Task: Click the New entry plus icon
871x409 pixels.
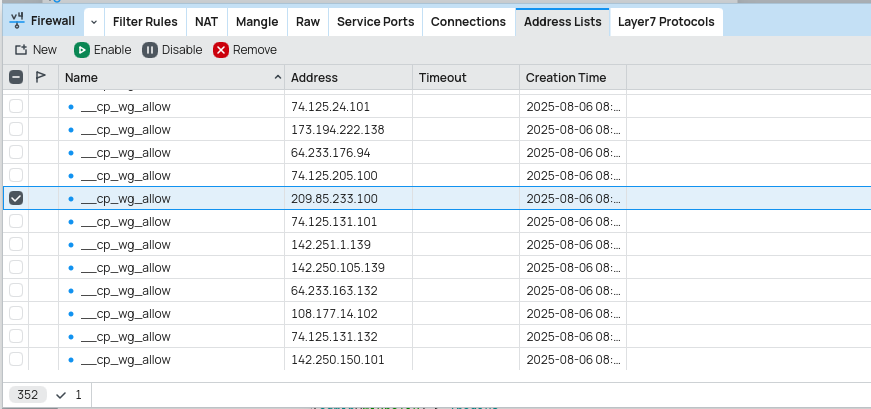Action: (20, 50)
